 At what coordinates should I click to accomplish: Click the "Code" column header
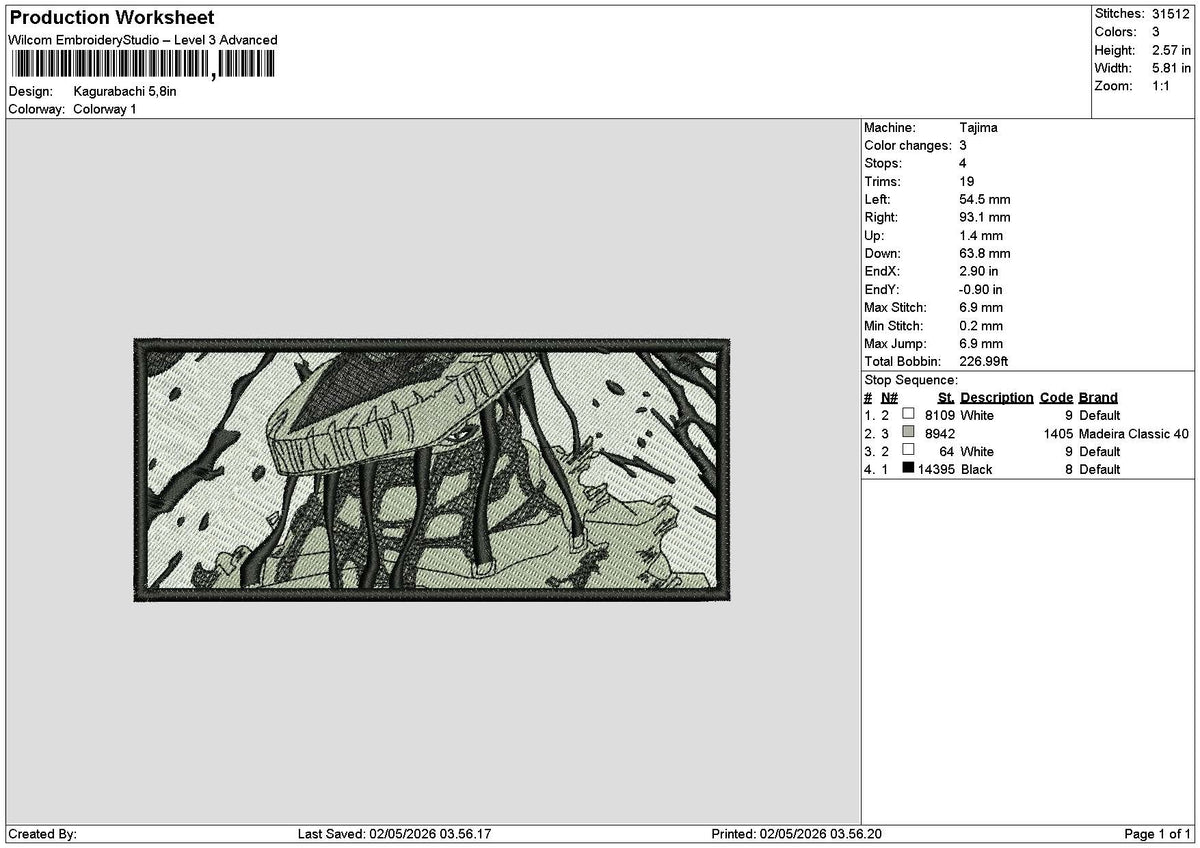pos(1056,397)
